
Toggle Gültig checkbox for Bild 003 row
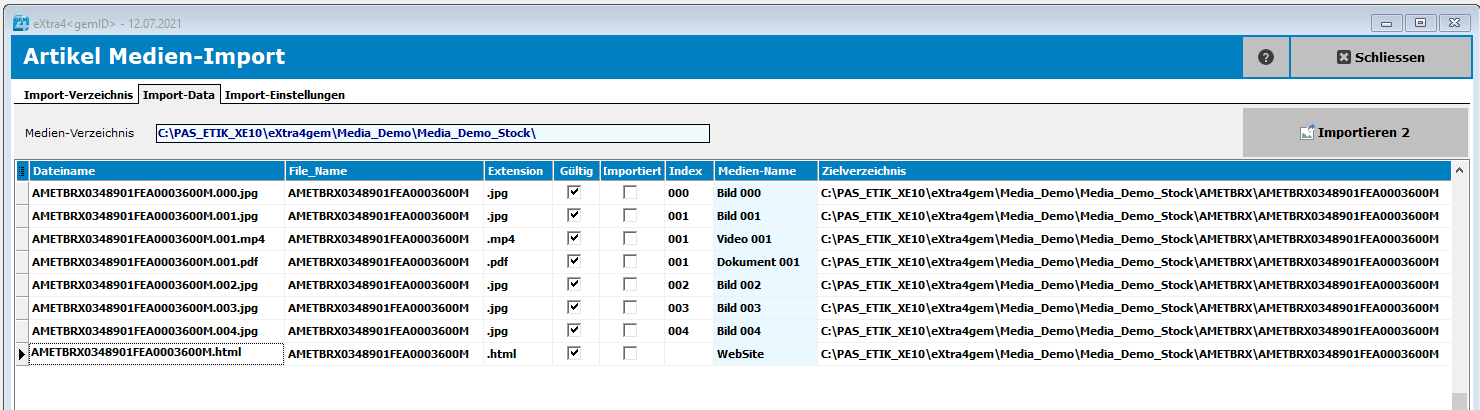[574, 307]
